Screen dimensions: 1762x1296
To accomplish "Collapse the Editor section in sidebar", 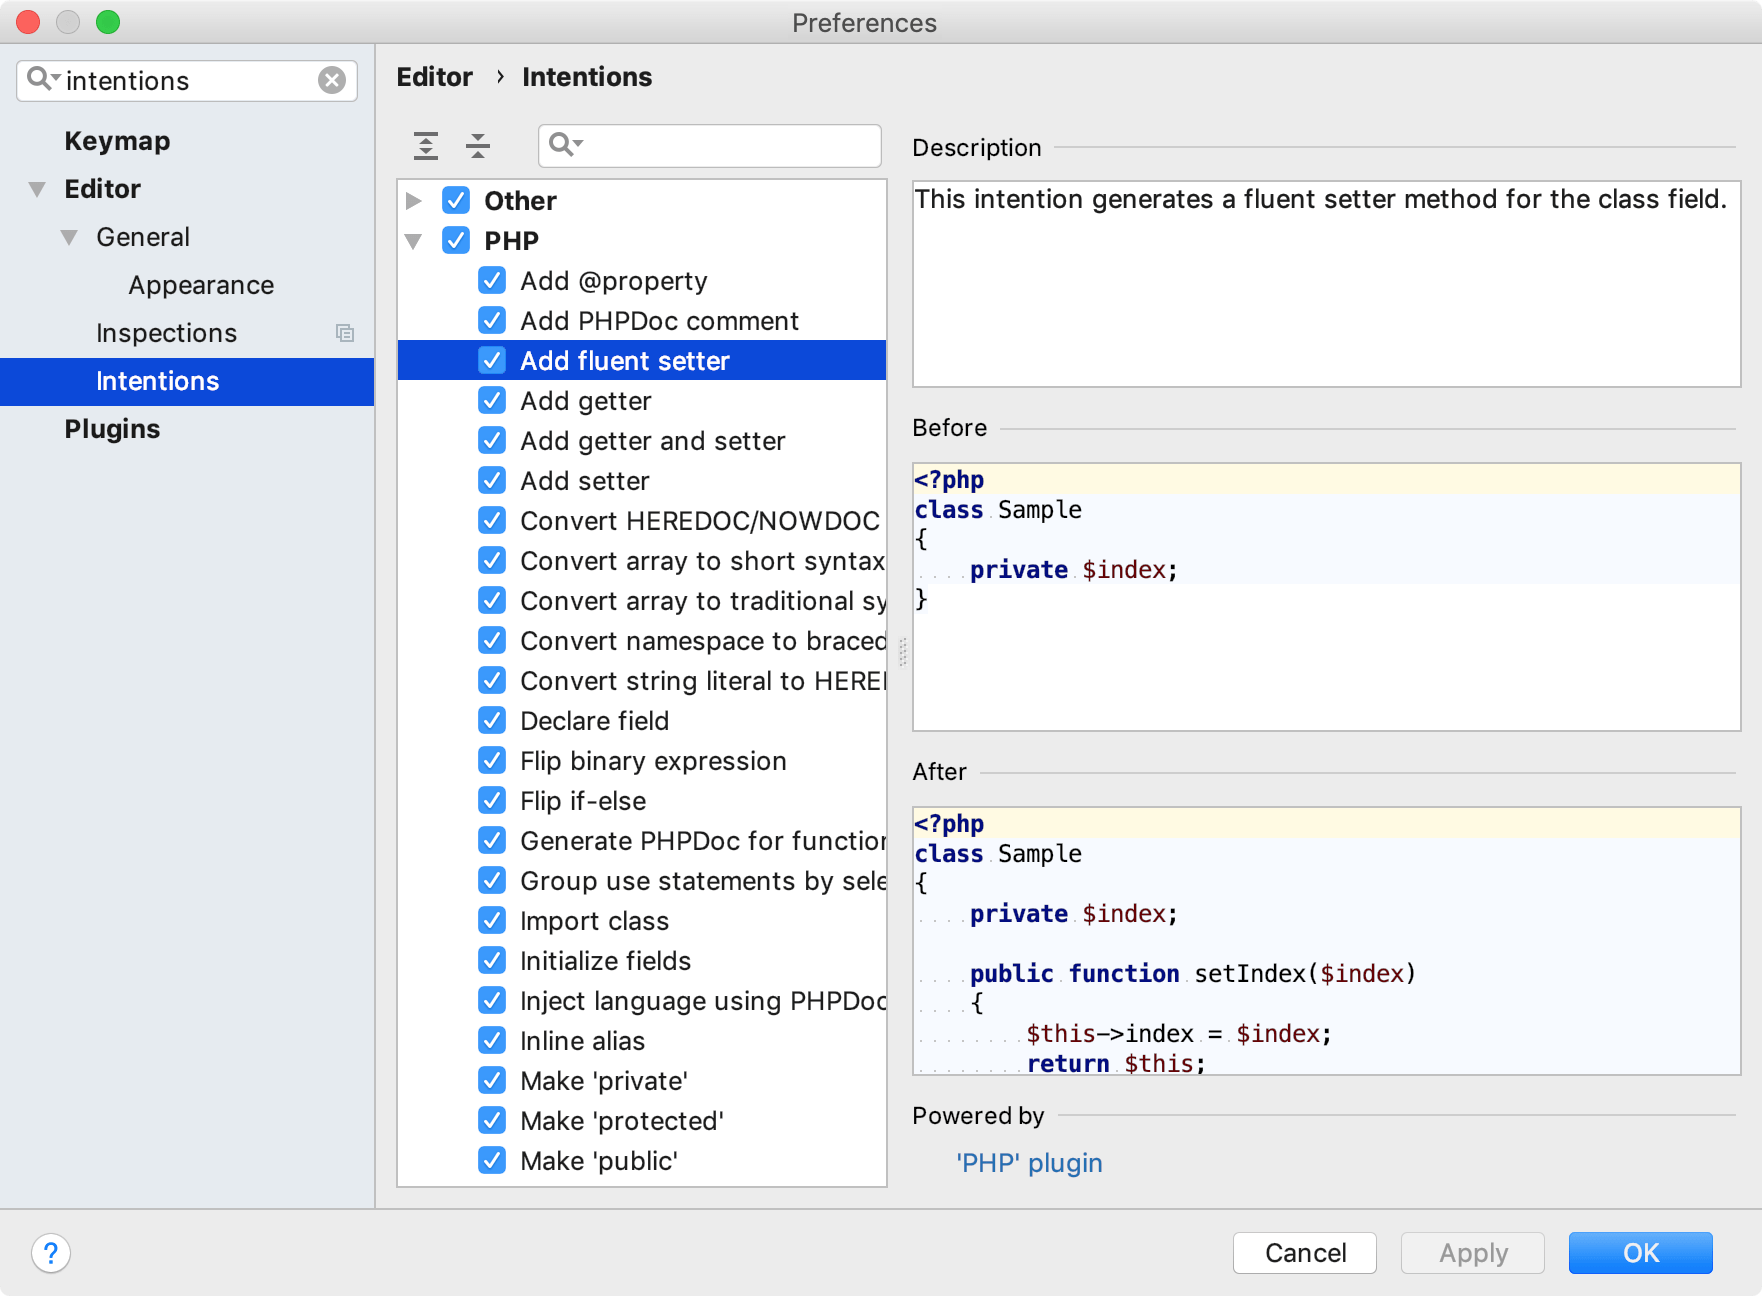I will tap(37, 189).
